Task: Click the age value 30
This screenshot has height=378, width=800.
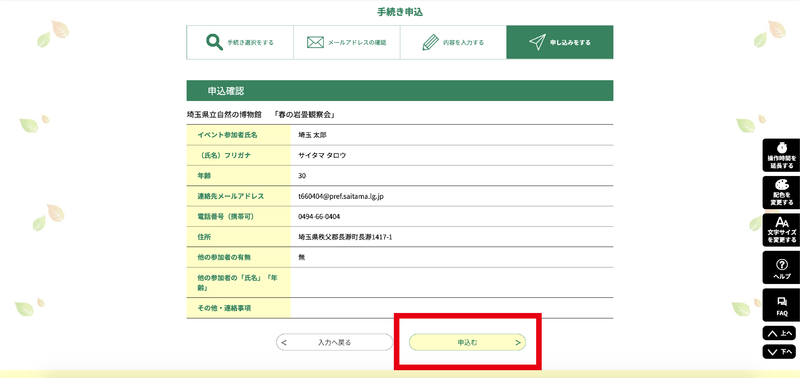Action: pyautogui.click(x=302, y=175)
